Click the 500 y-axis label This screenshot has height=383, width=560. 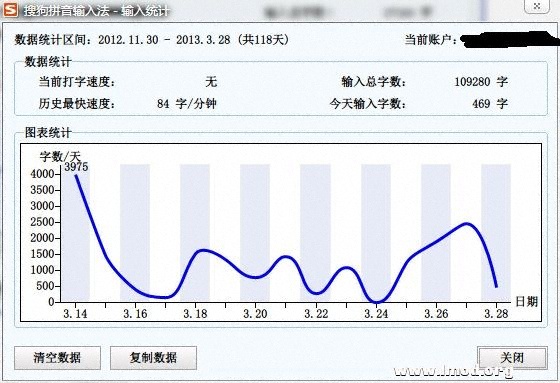45,286
